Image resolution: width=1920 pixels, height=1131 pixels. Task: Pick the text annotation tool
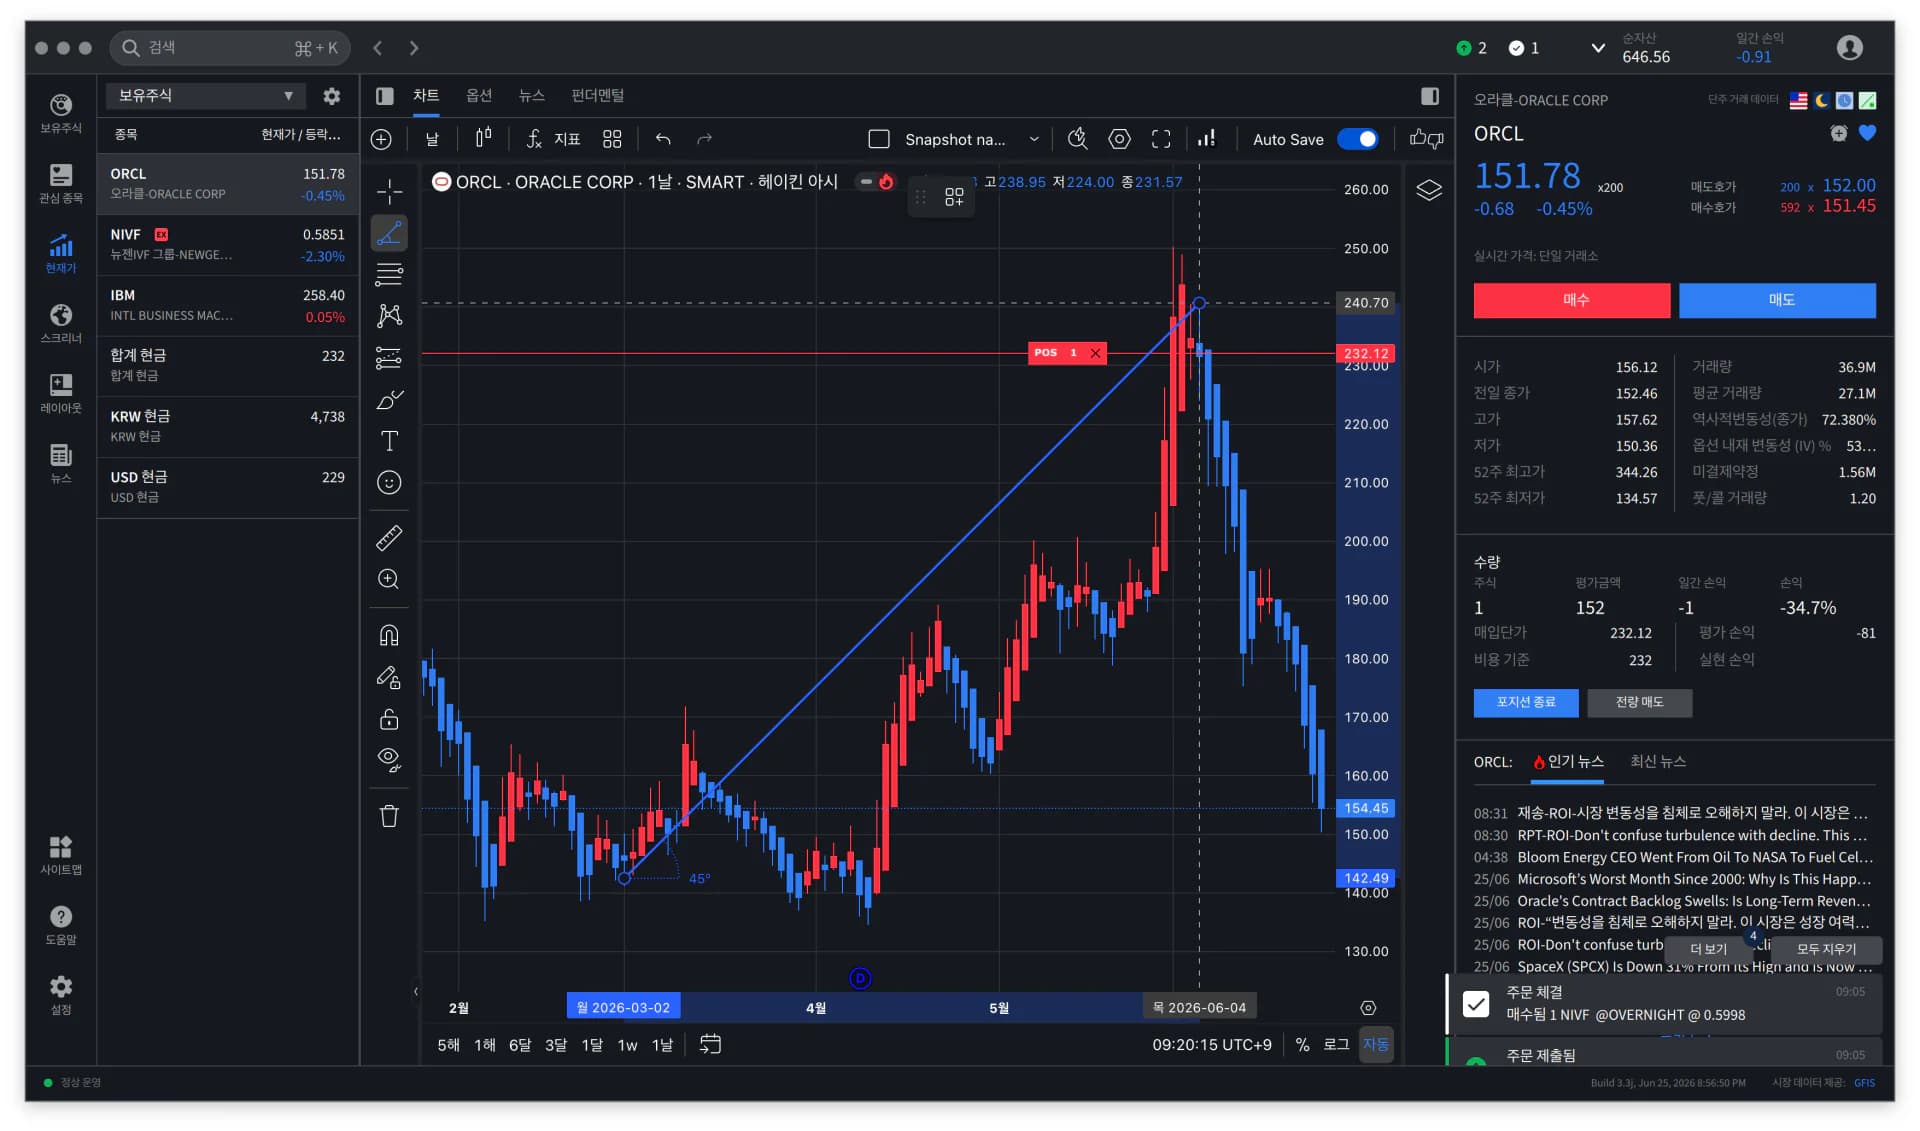(x=389, y=441)
